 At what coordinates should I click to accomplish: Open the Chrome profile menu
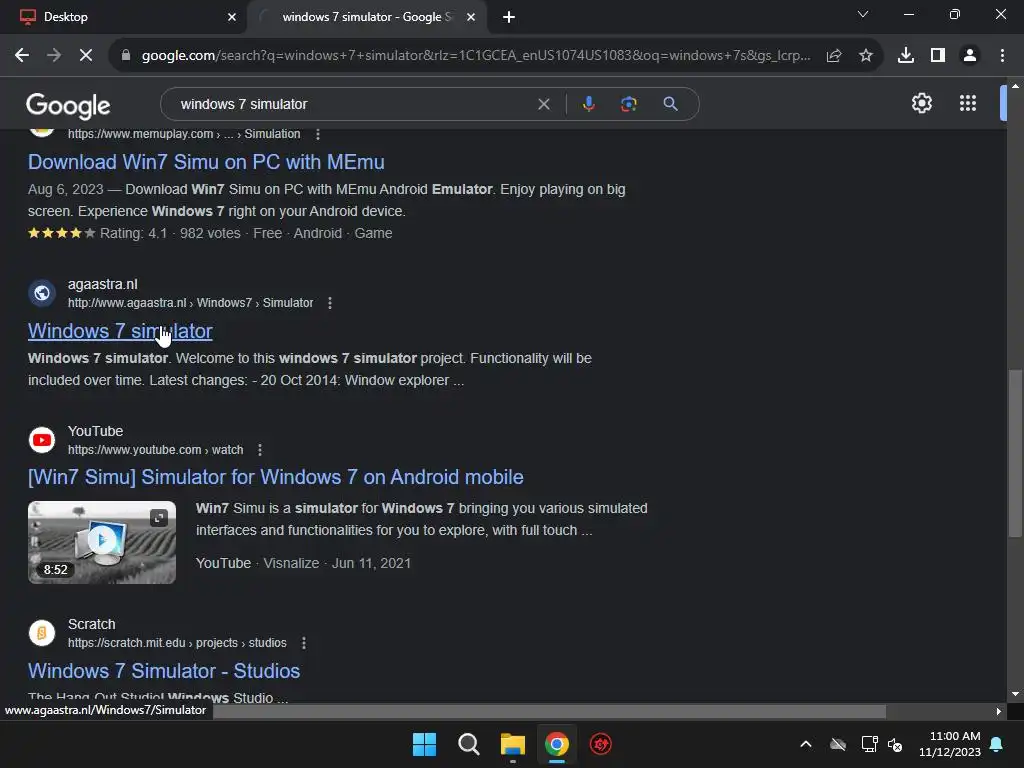(x=970, y=56)
